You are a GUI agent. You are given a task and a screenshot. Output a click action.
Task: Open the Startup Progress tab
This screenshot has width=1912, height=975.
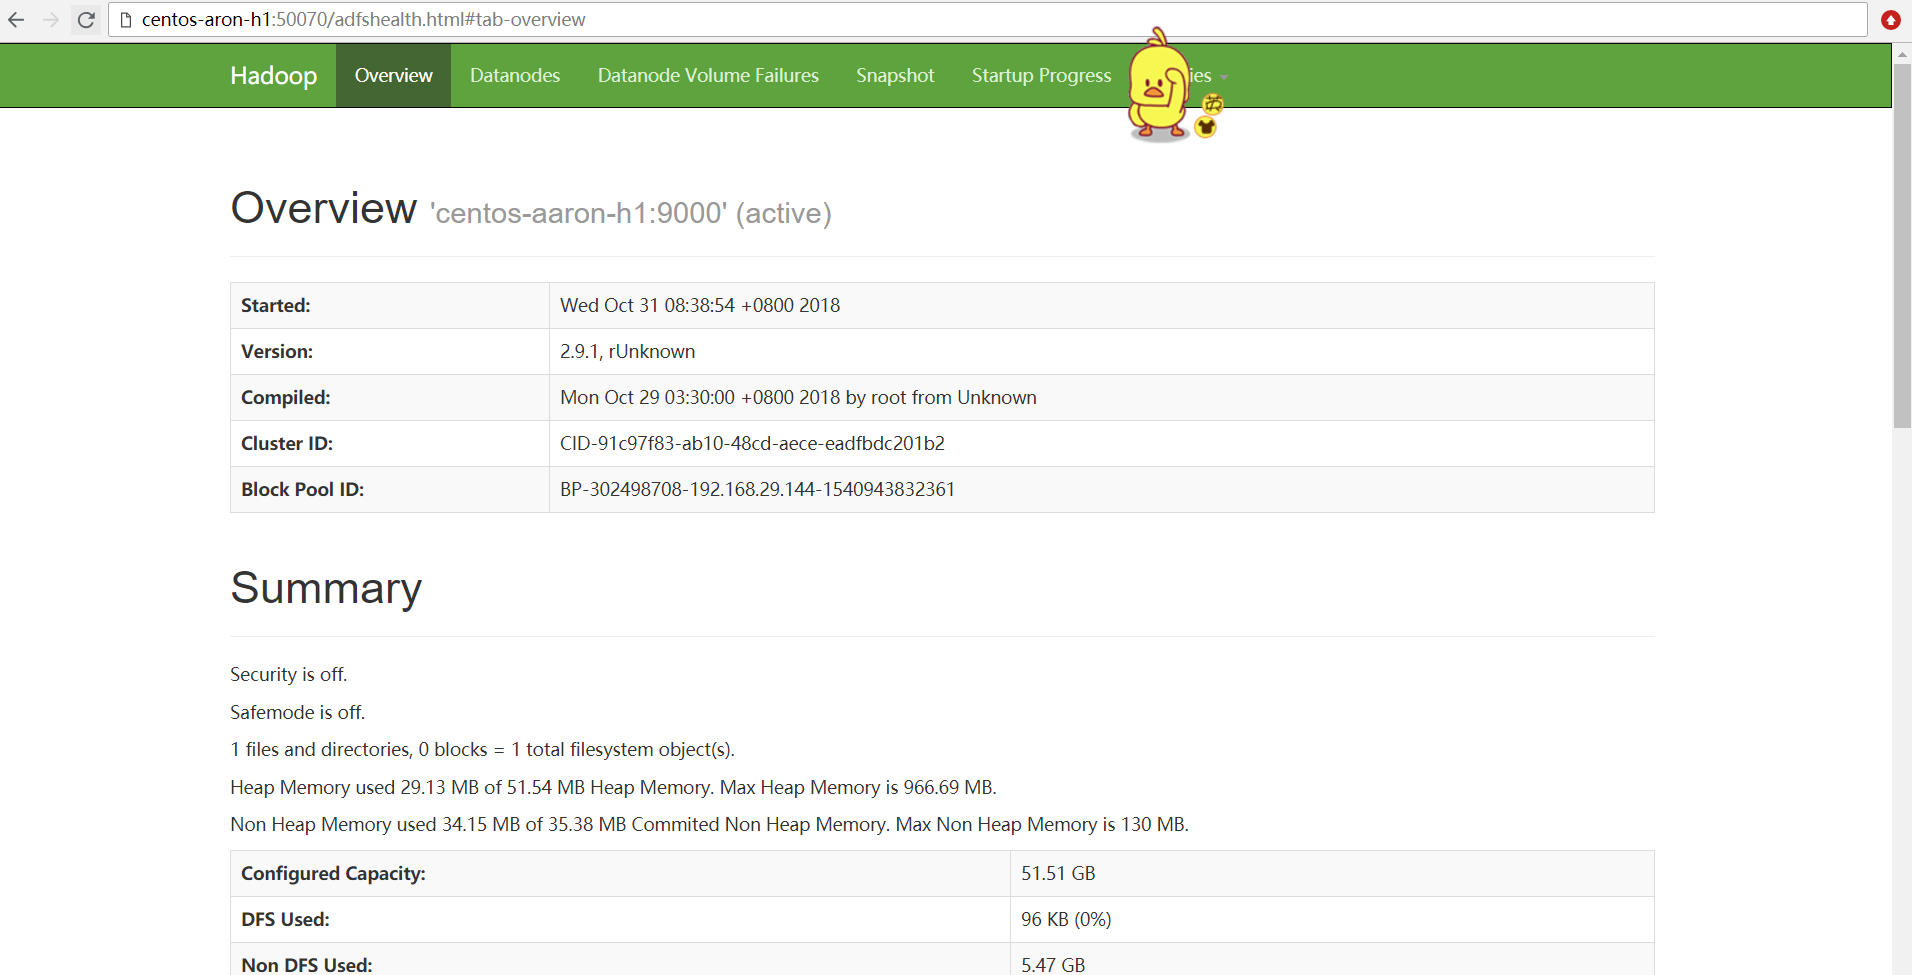(x=1041, y=76)
